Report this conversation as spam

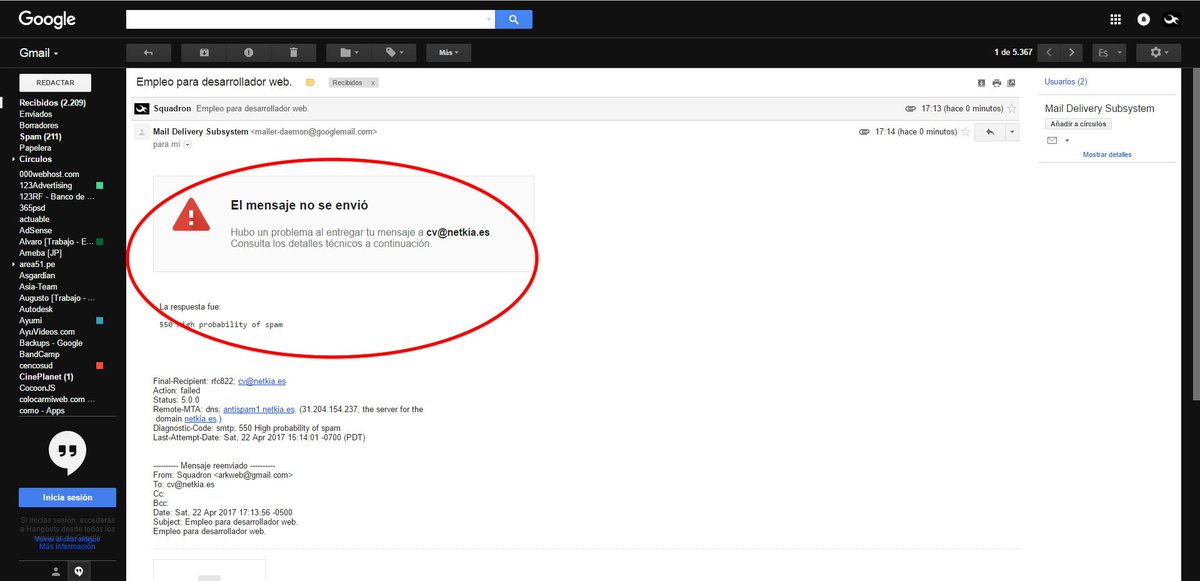[x=248, y=53]
